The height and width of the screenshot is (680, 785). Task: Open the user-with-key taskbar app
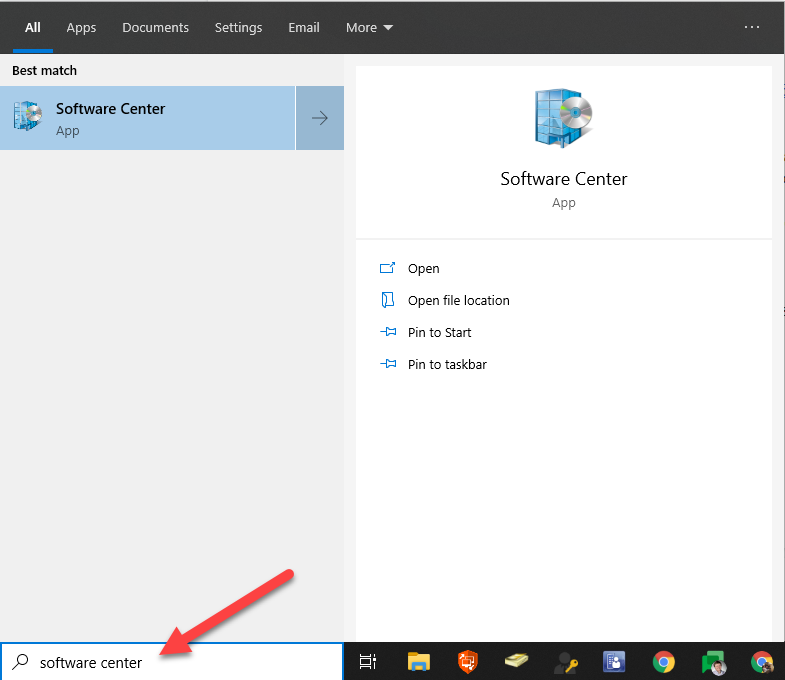565,662
